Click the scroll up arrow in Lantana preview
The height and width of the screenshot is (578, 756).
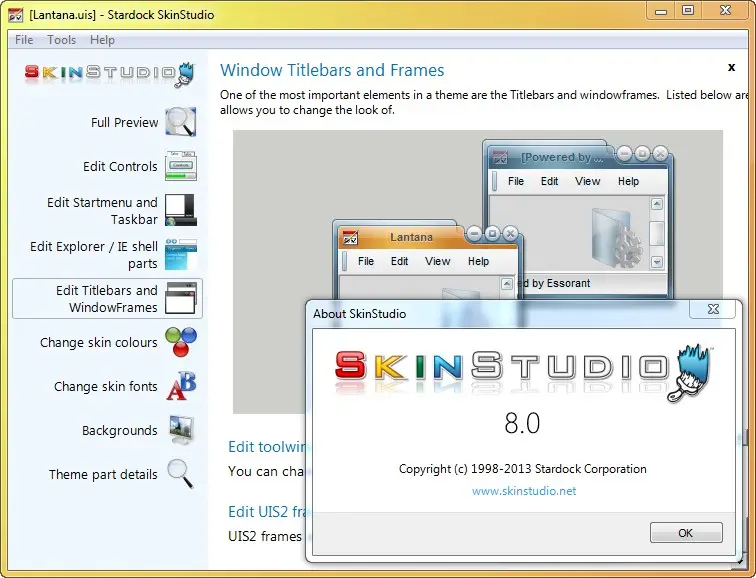coord(506,283)
